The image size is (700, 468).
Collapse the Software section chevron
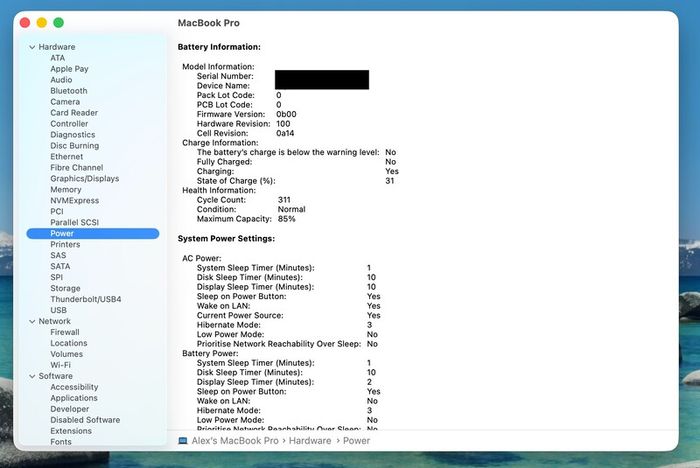[32, 376]
